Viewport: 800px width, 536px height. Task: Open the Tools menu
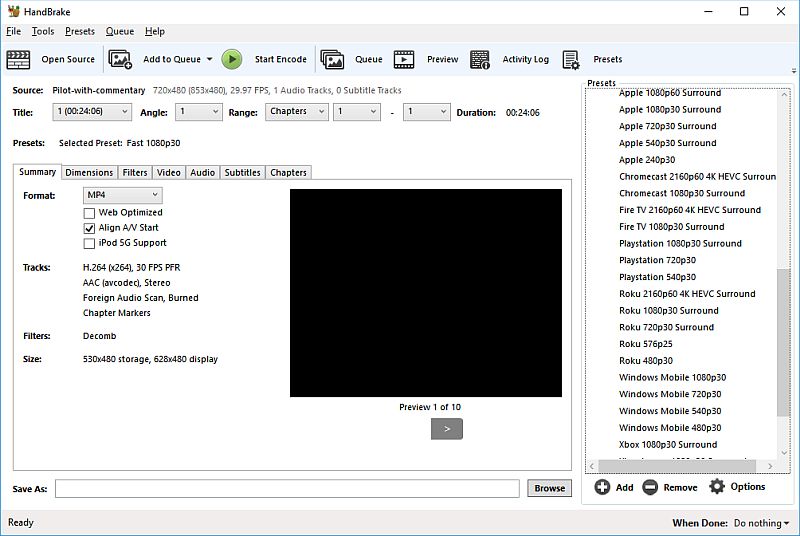tap(43, 32)
